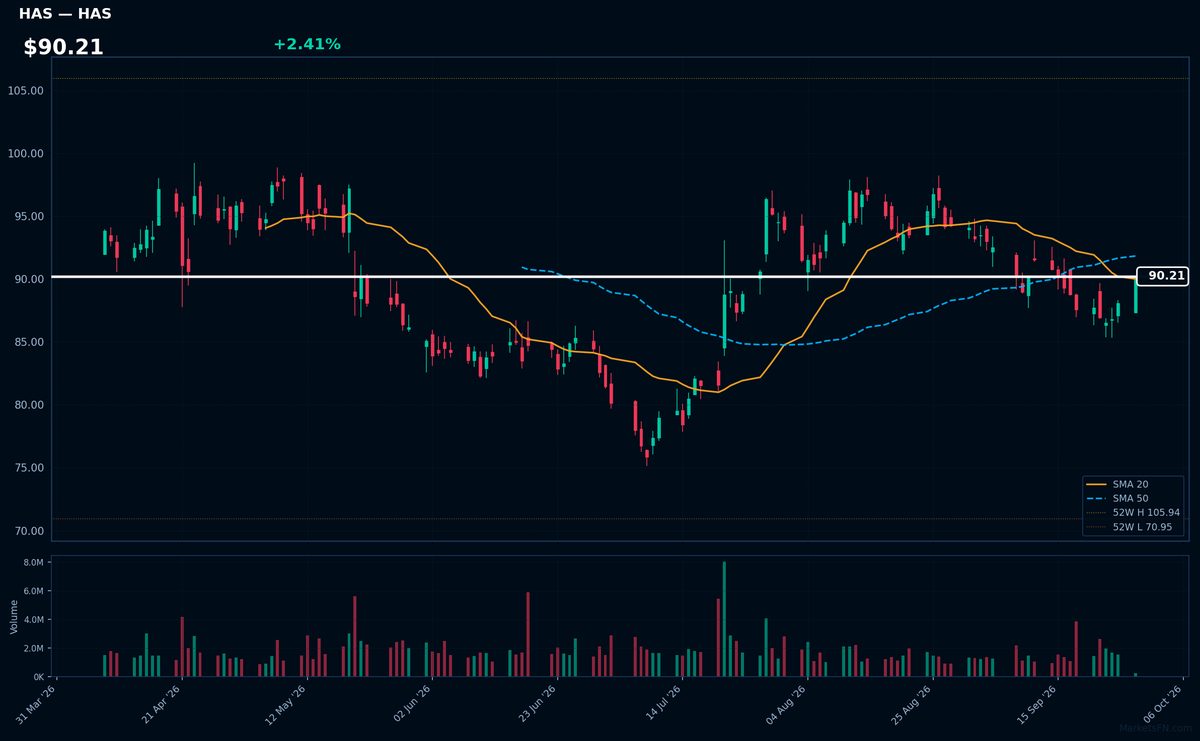Image resolution: width=1200 pixels, height=741 pixels.
Task: Click the 14 Jul '26 date label
Action: pos(665,703)
